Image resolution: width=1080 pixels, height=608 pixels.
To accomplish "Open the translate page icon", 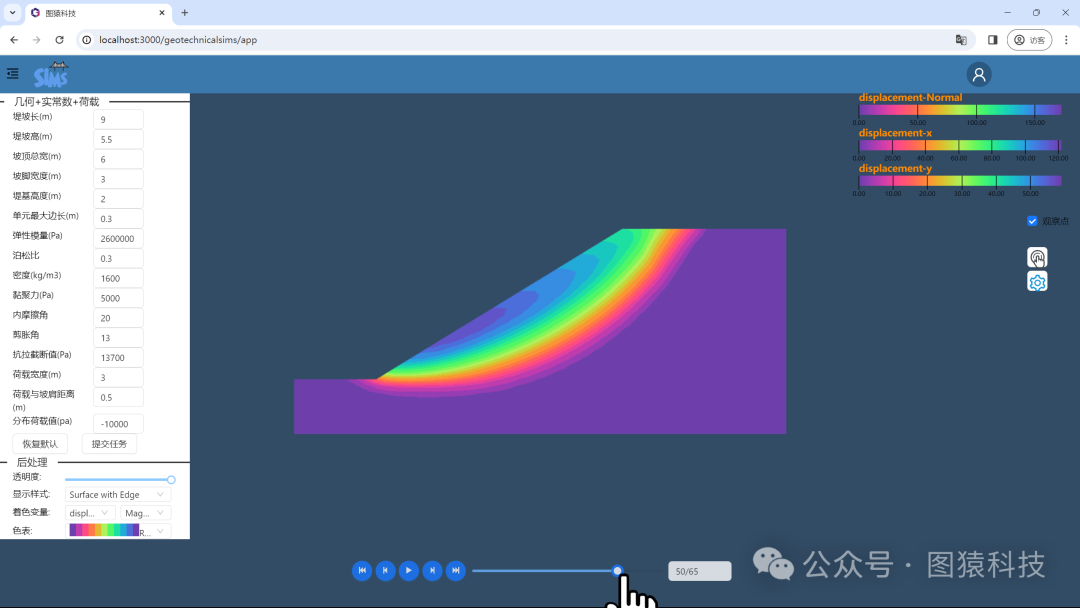I will (961, 40).
